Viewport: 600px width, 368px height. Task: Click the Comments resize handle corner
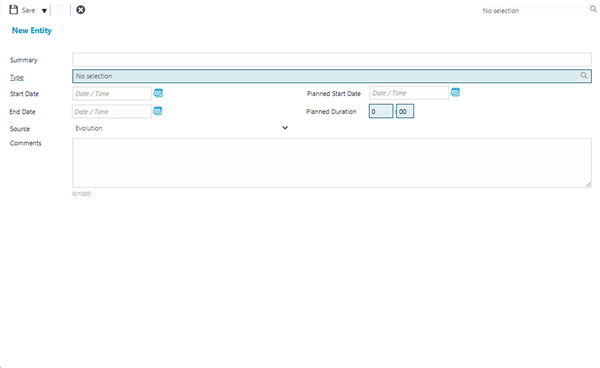588,184
